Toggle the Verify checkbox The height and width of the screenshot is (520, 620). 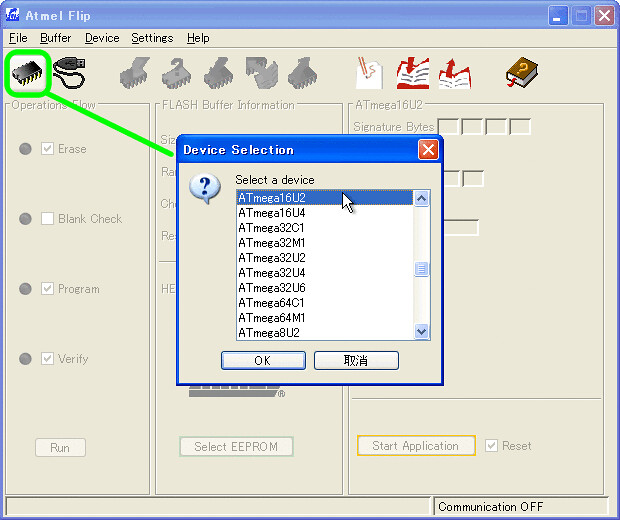(47, 359)
